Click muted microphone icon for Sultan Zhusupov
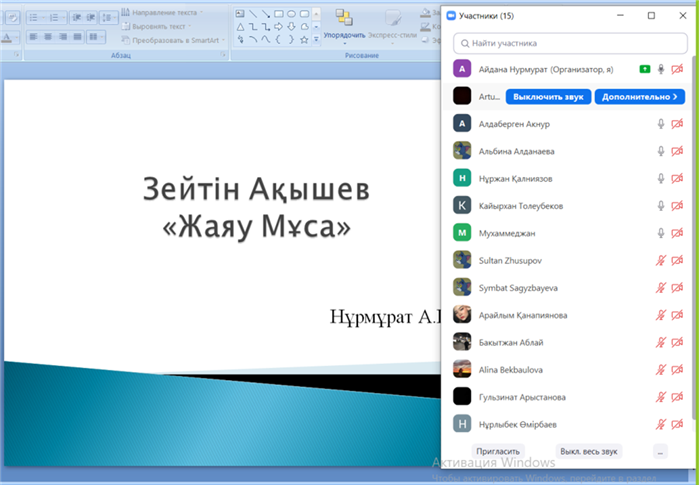Screen dimensions: 700x485 point(660,260)
